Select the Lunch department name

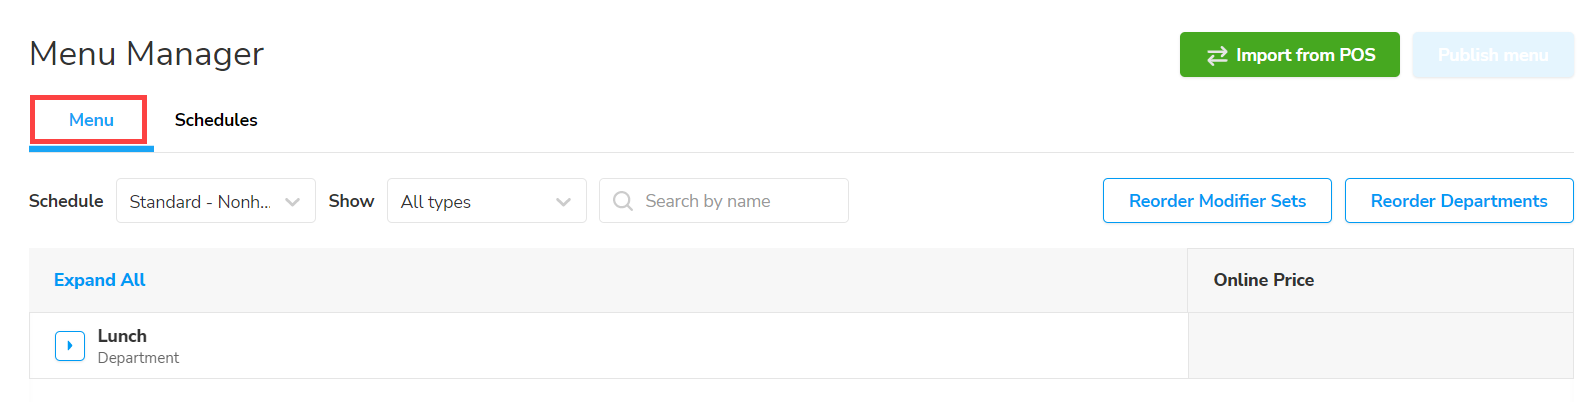tap(122, 336)
